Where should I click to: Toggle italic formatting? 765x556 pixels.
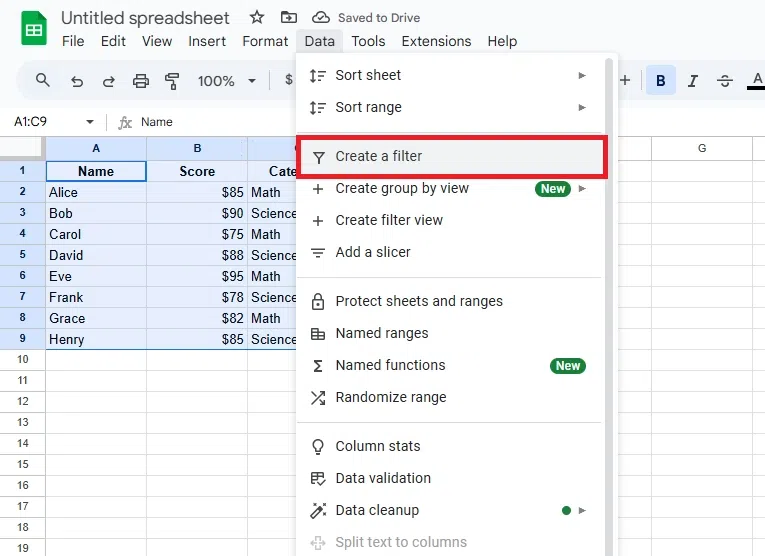(x=693, y=81)
